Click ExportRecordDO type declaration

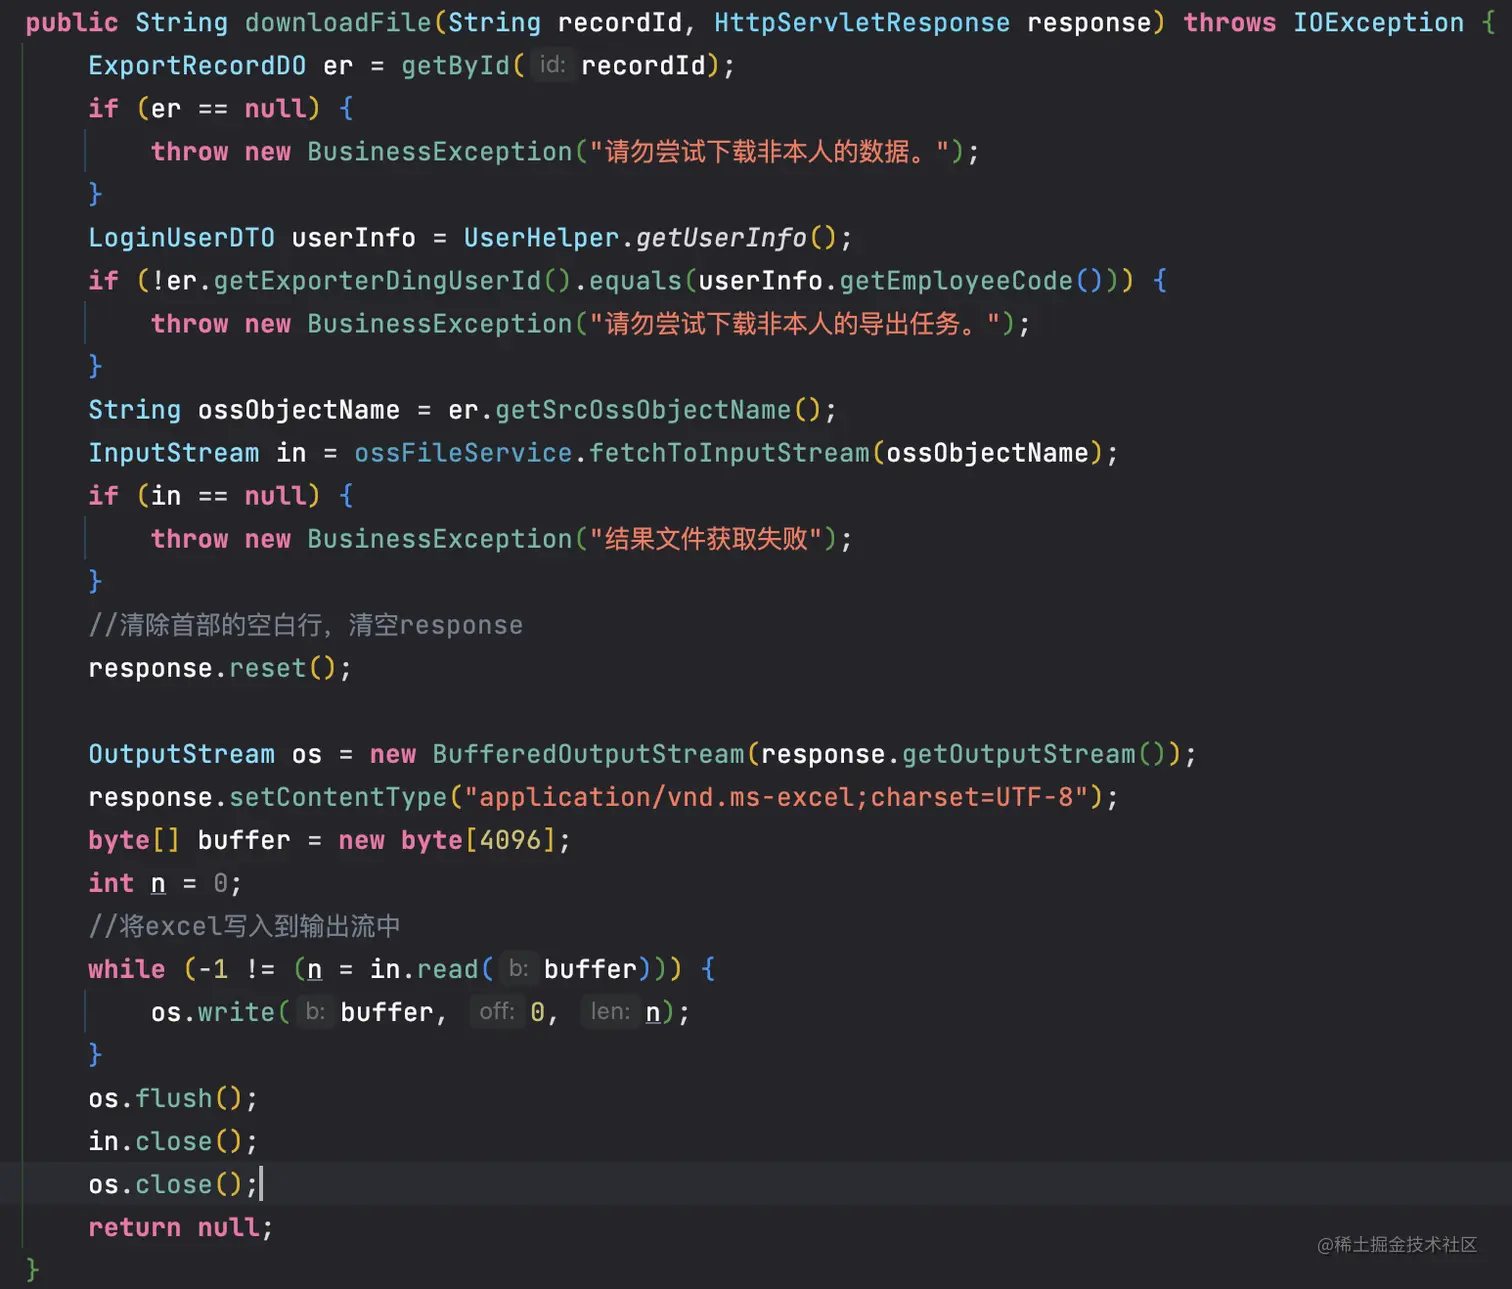(197, 65)
